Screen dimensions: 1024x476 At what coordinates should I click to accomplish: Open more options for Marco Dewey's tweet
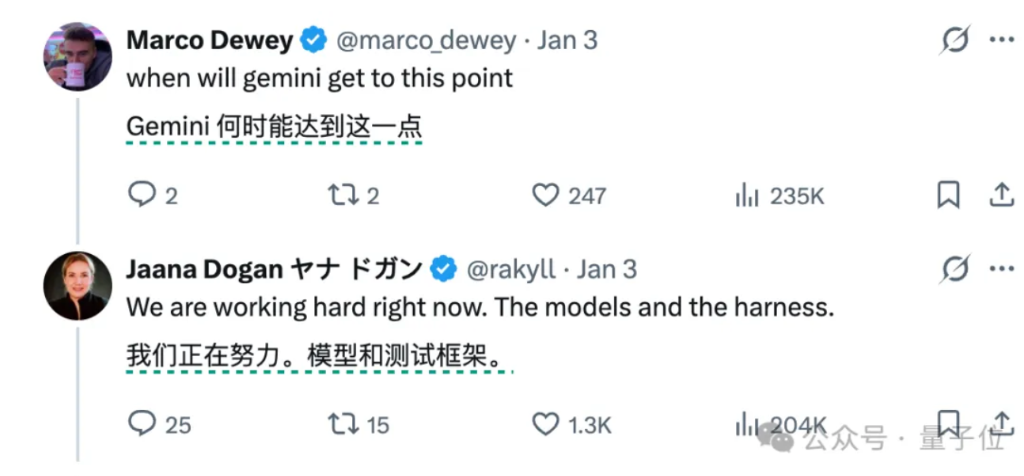(x=1001, y=40)
